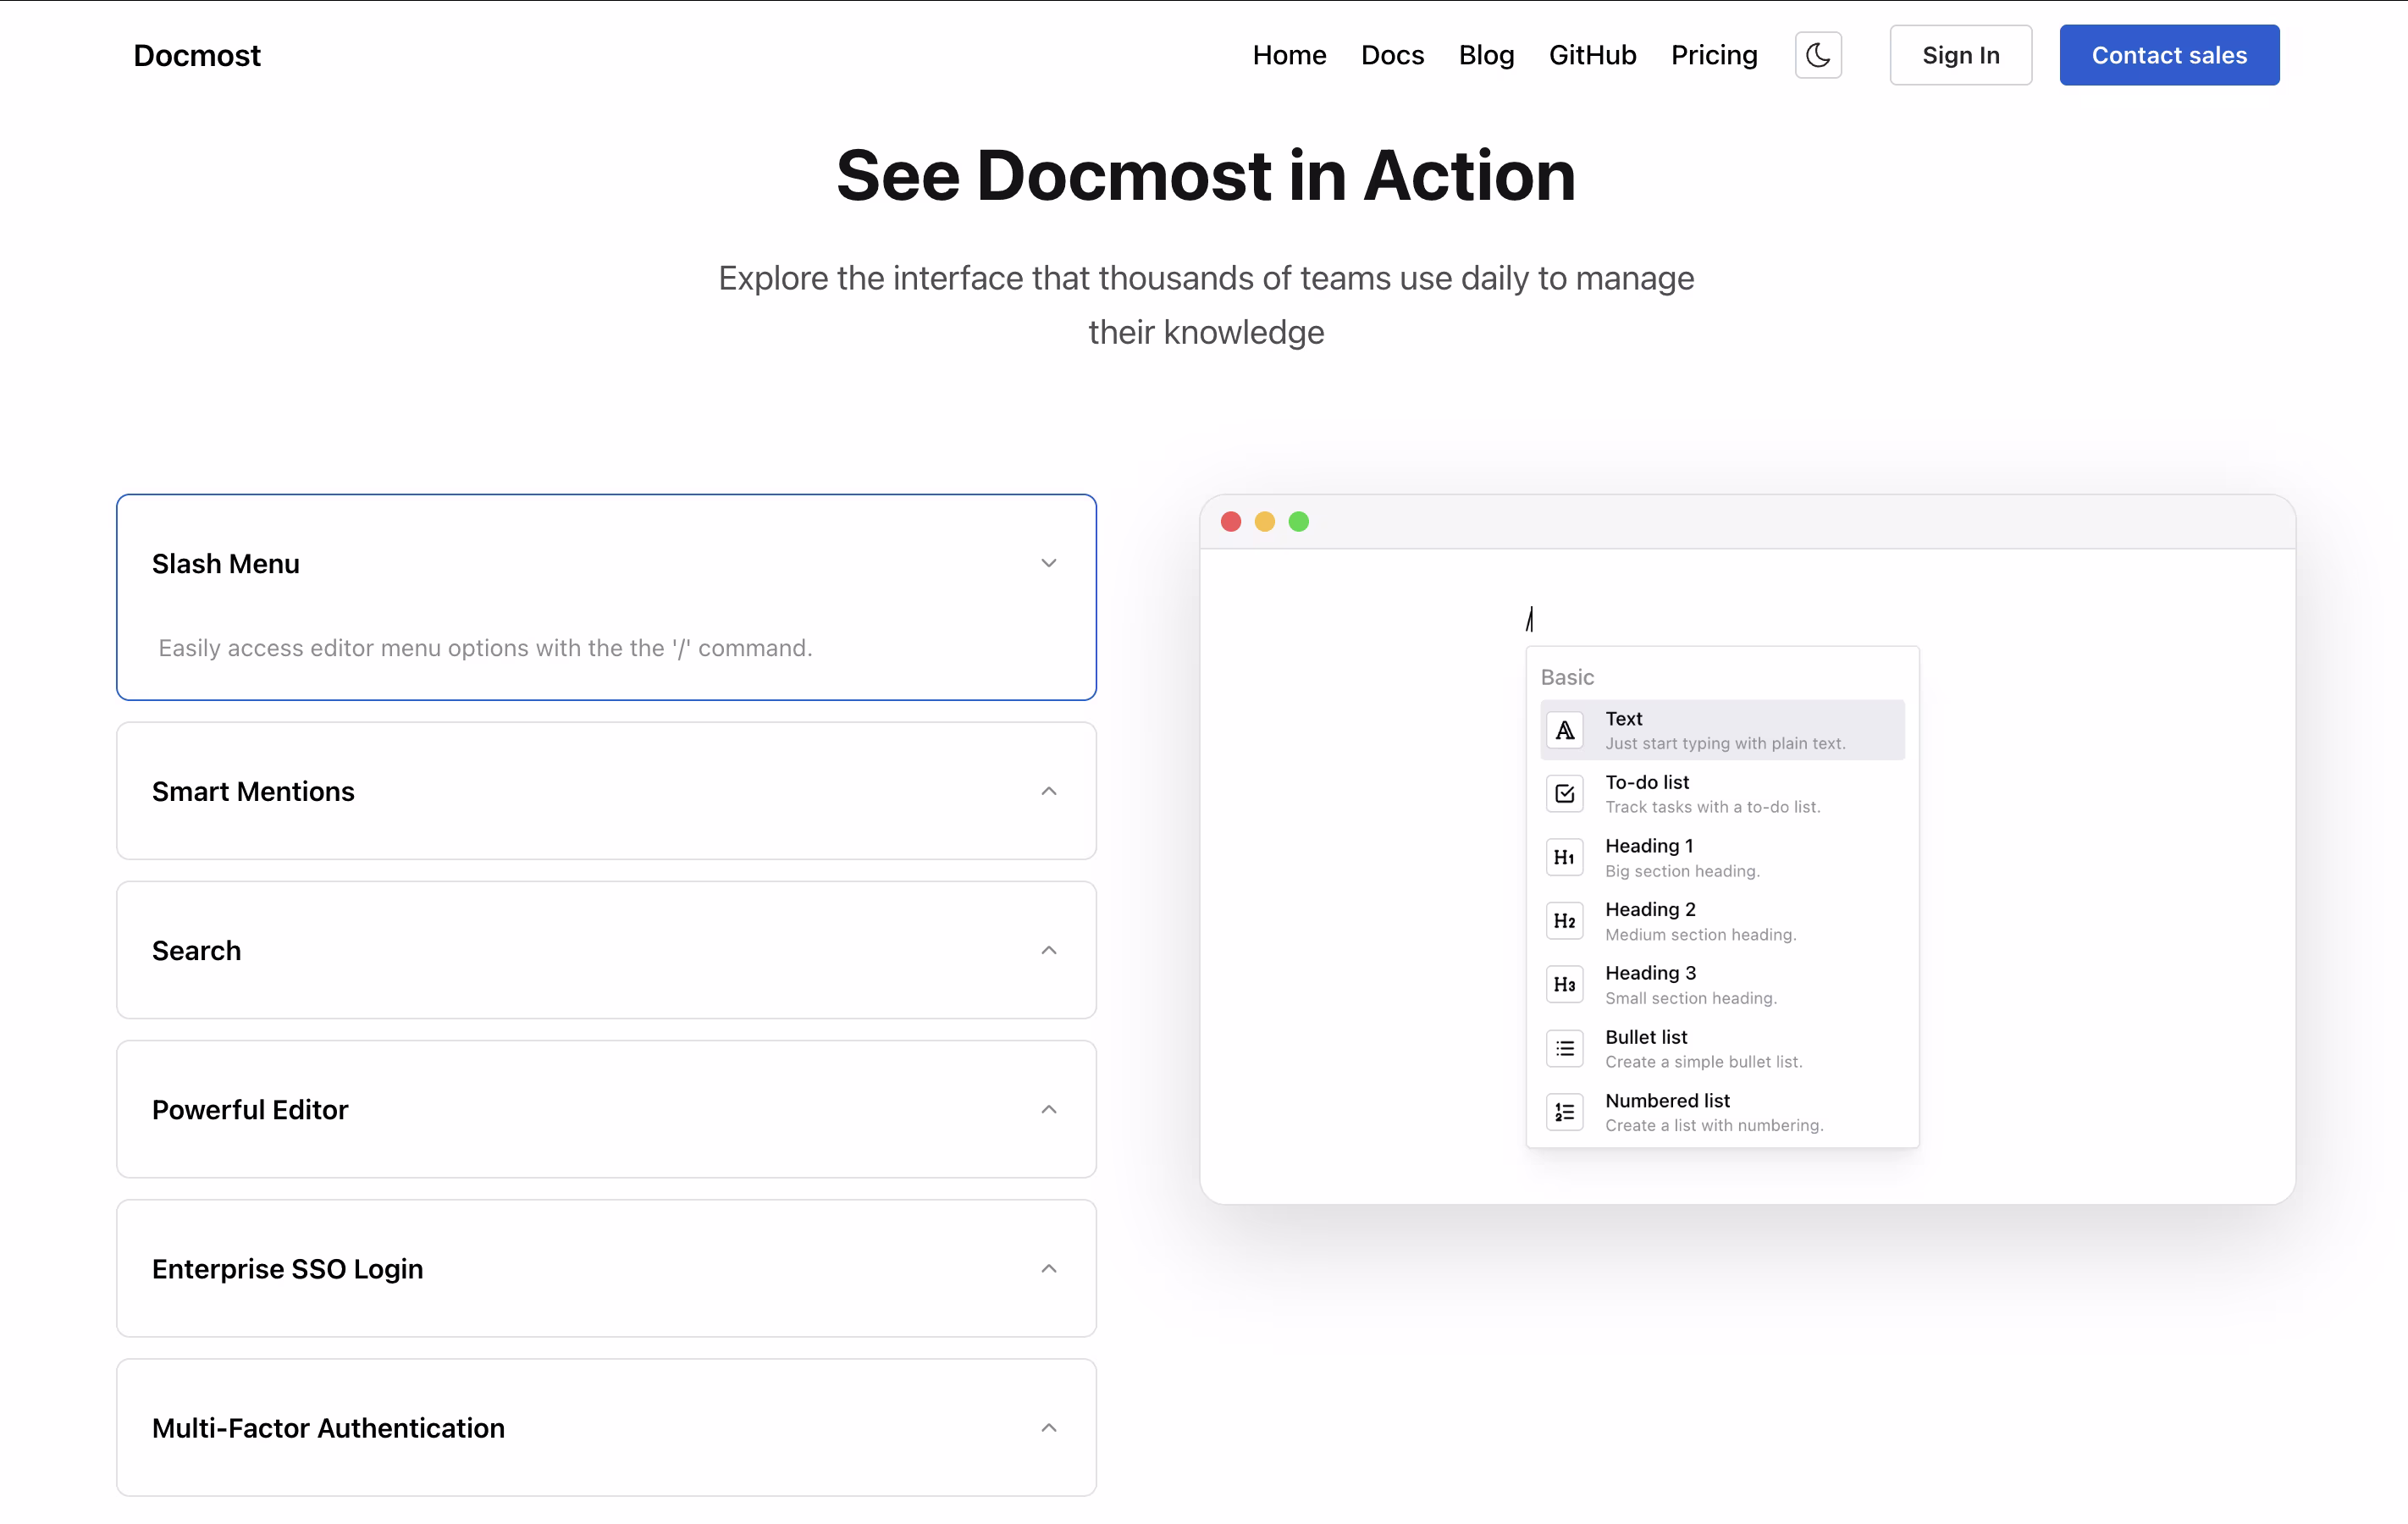Open the Multi-Factor Authentication section
Viewport: 2408px width, 1524px height.
coord(1048,1427)
